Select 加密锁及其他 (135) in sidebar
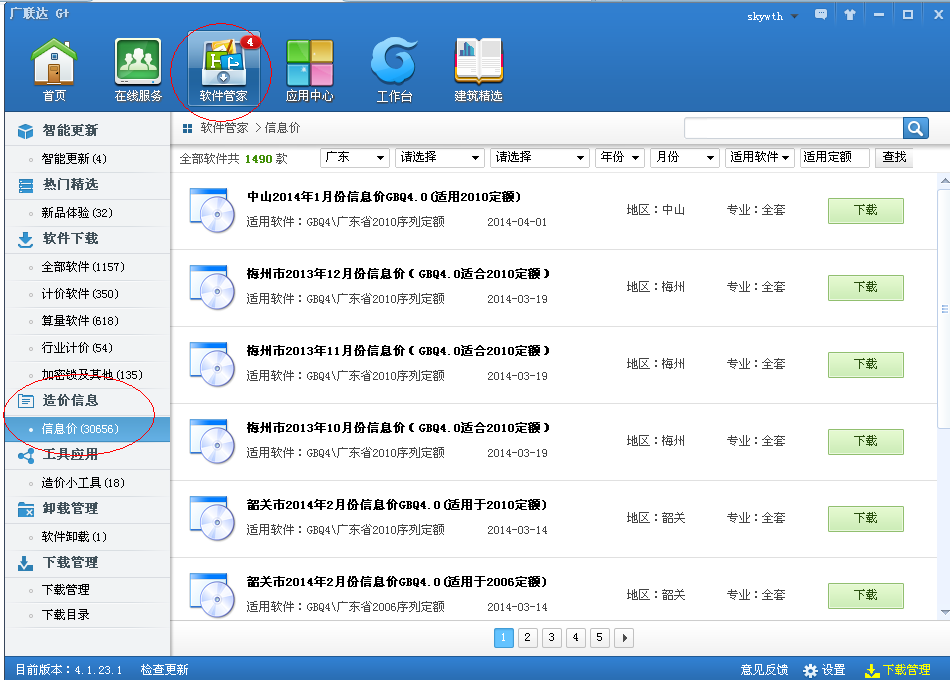Screen dimensions: 950x680 coord(92,375)
